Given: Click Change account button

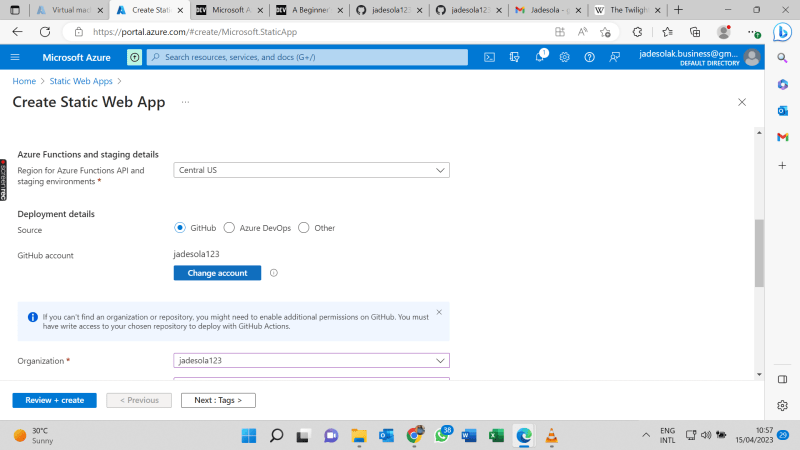Looking at the screenshot, I should coord(217,273).
